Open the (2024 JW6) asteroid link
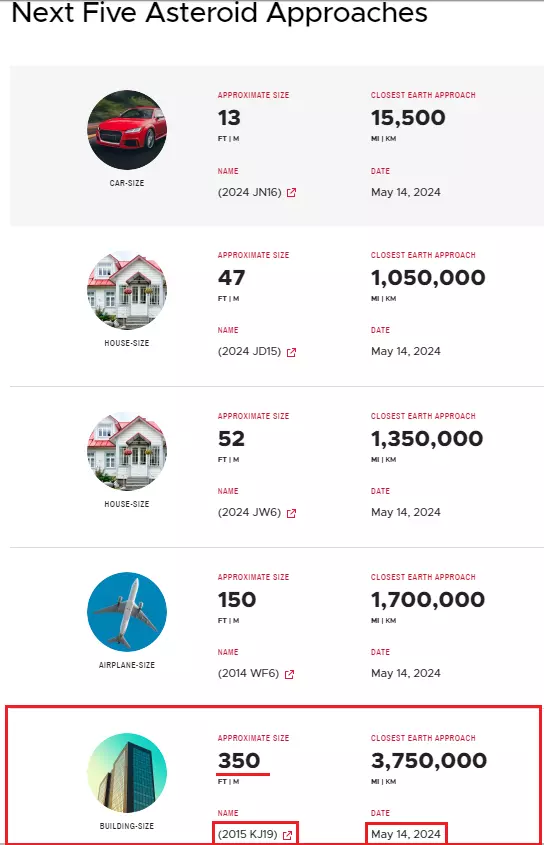 [250, 512]
